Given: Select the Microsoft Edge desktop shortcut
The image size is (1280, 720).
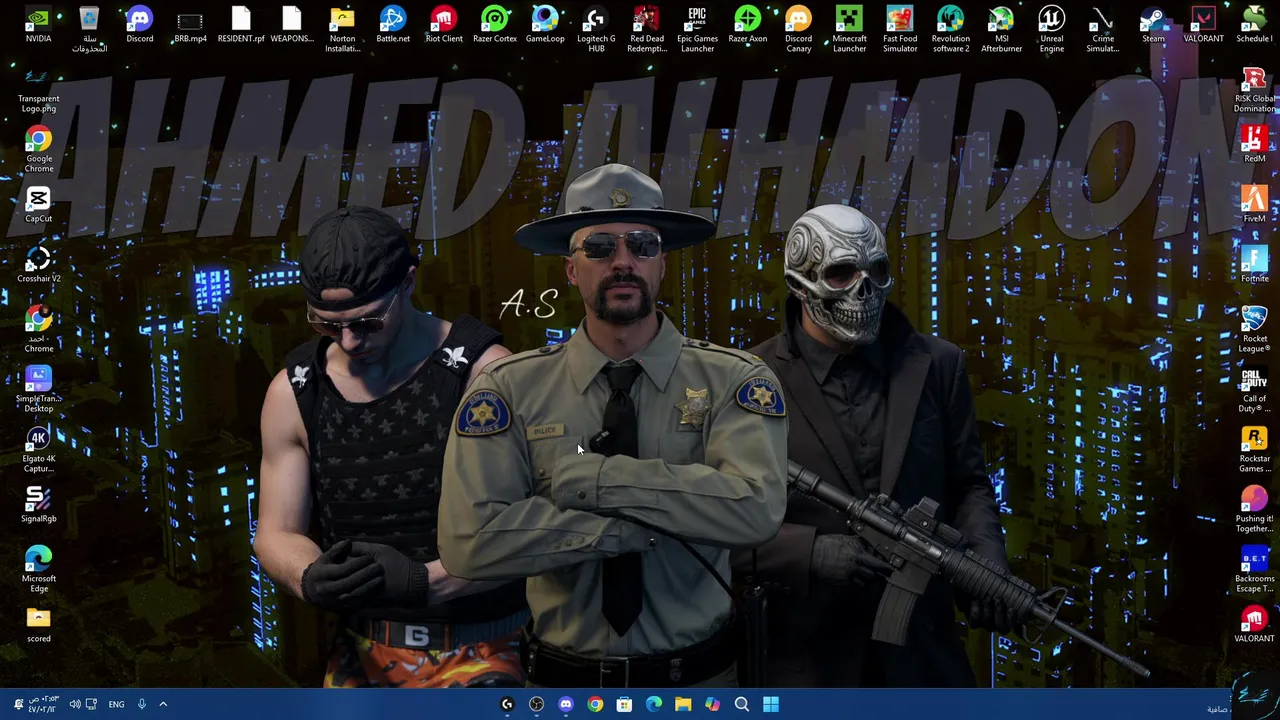Looking at the screenshot, I should 38,570.
